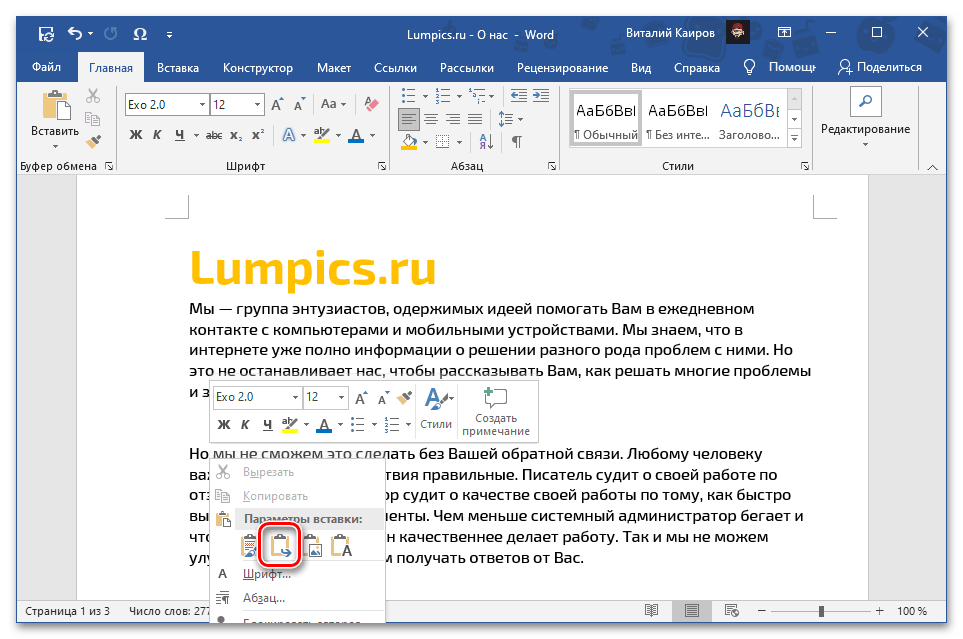Viewport: 963px width, 639px height.
Task: Select the Заголовок heading style thumbnail
Action: [x=750, y=118]
